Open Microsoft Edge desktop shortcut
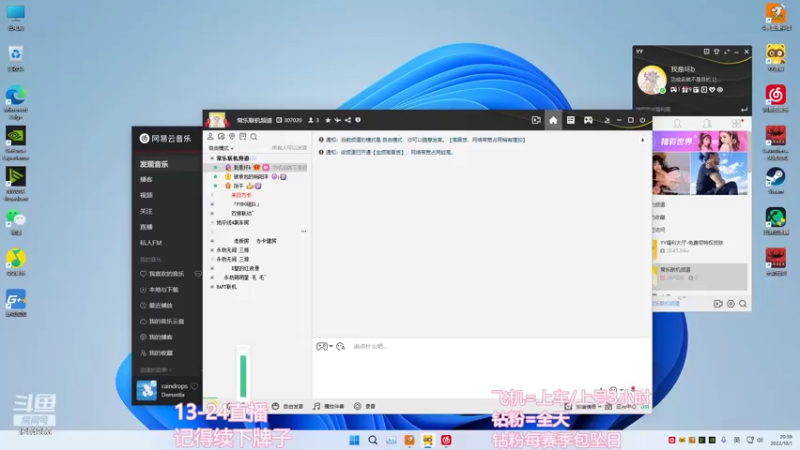800x450 pixels. (x=16, y=103)
